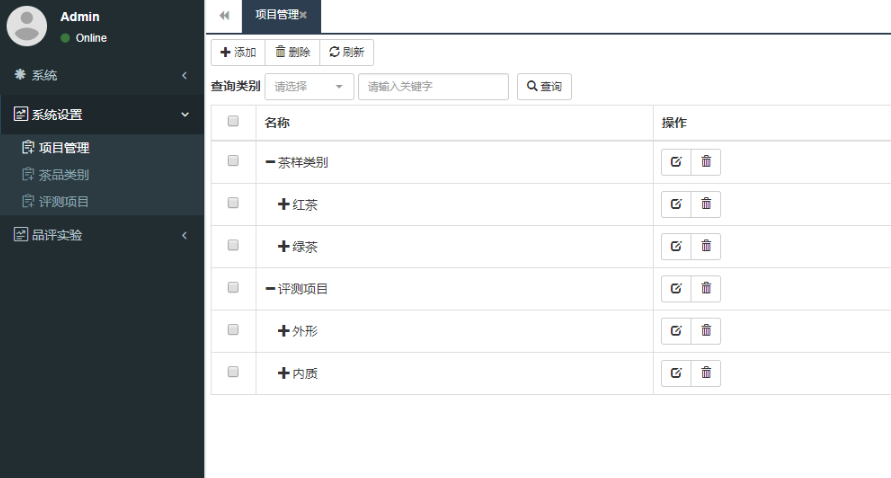Click the trash icon for 绿茶 row
The width and height of the screenshot is (891, 478).
[x=706, y=246]
